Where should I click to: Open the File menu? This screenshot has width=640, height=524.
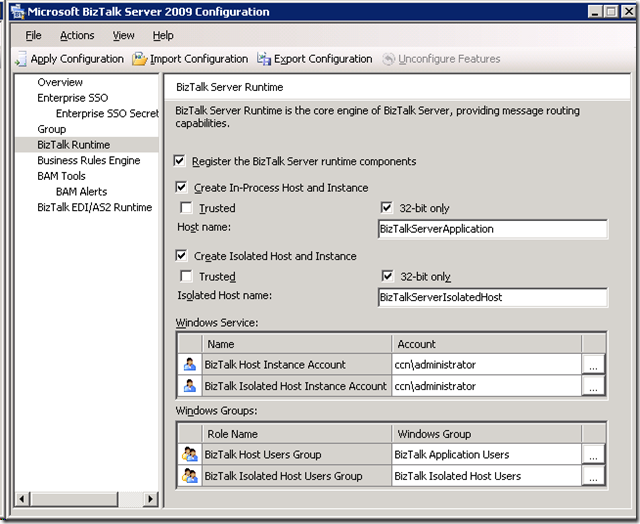point(33,36)
